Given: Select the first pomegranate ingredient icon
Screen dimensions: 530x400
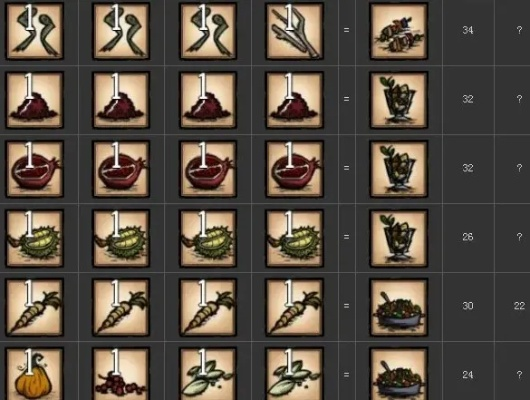Looking at the screenshot, I should [x=34, y=168].
